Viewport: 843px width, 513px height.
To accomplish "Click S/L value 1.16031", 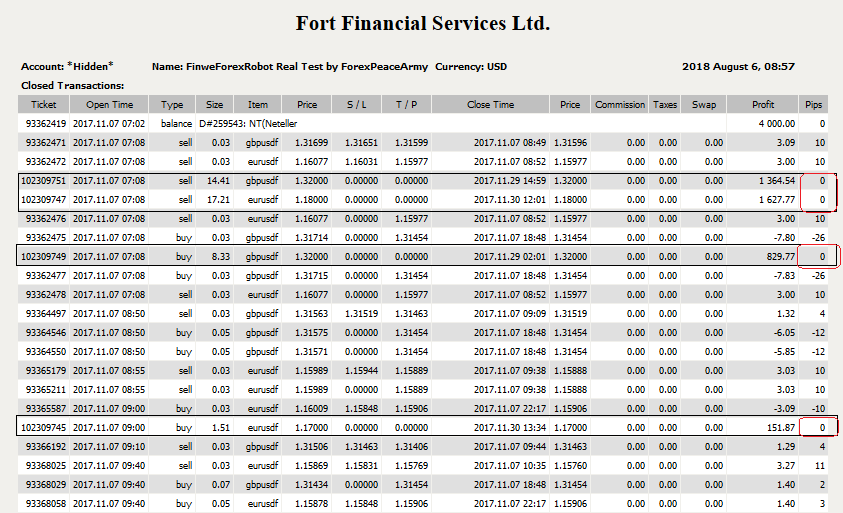I will (x=361, y=161).
